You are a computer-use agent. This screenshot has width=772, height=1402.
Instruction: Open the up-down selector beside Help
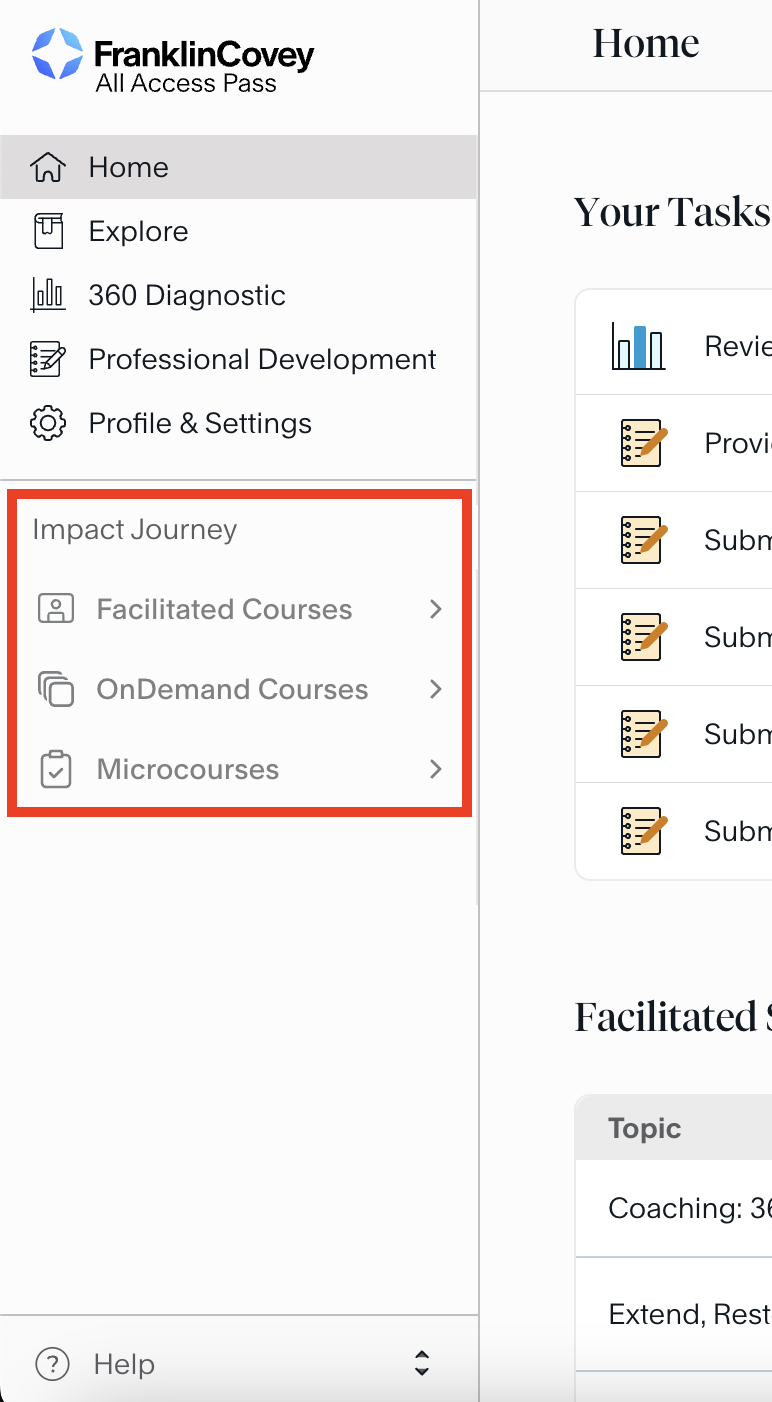(x=422, y=1363)
